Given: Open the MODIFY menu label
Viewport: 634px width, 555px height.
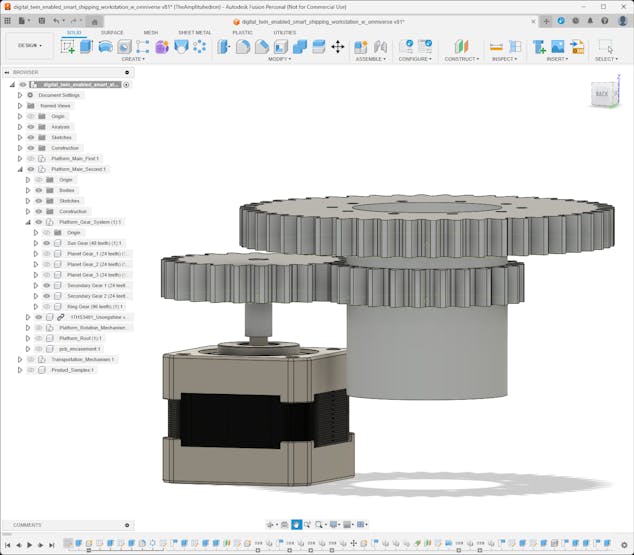Looking at the screenshot, I should 279,59.
